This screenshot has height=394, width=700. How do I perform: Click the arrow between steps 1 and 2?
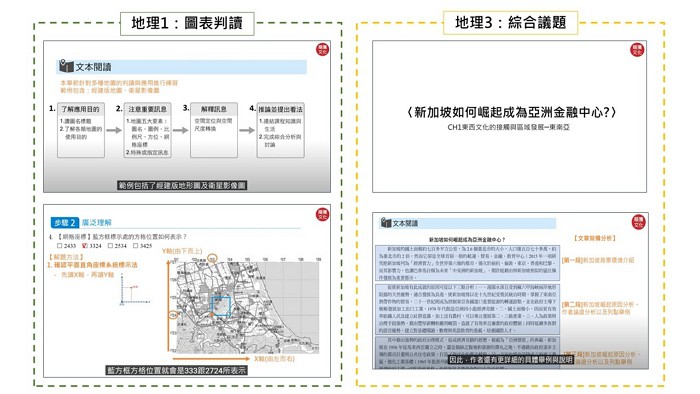[114, 130]
